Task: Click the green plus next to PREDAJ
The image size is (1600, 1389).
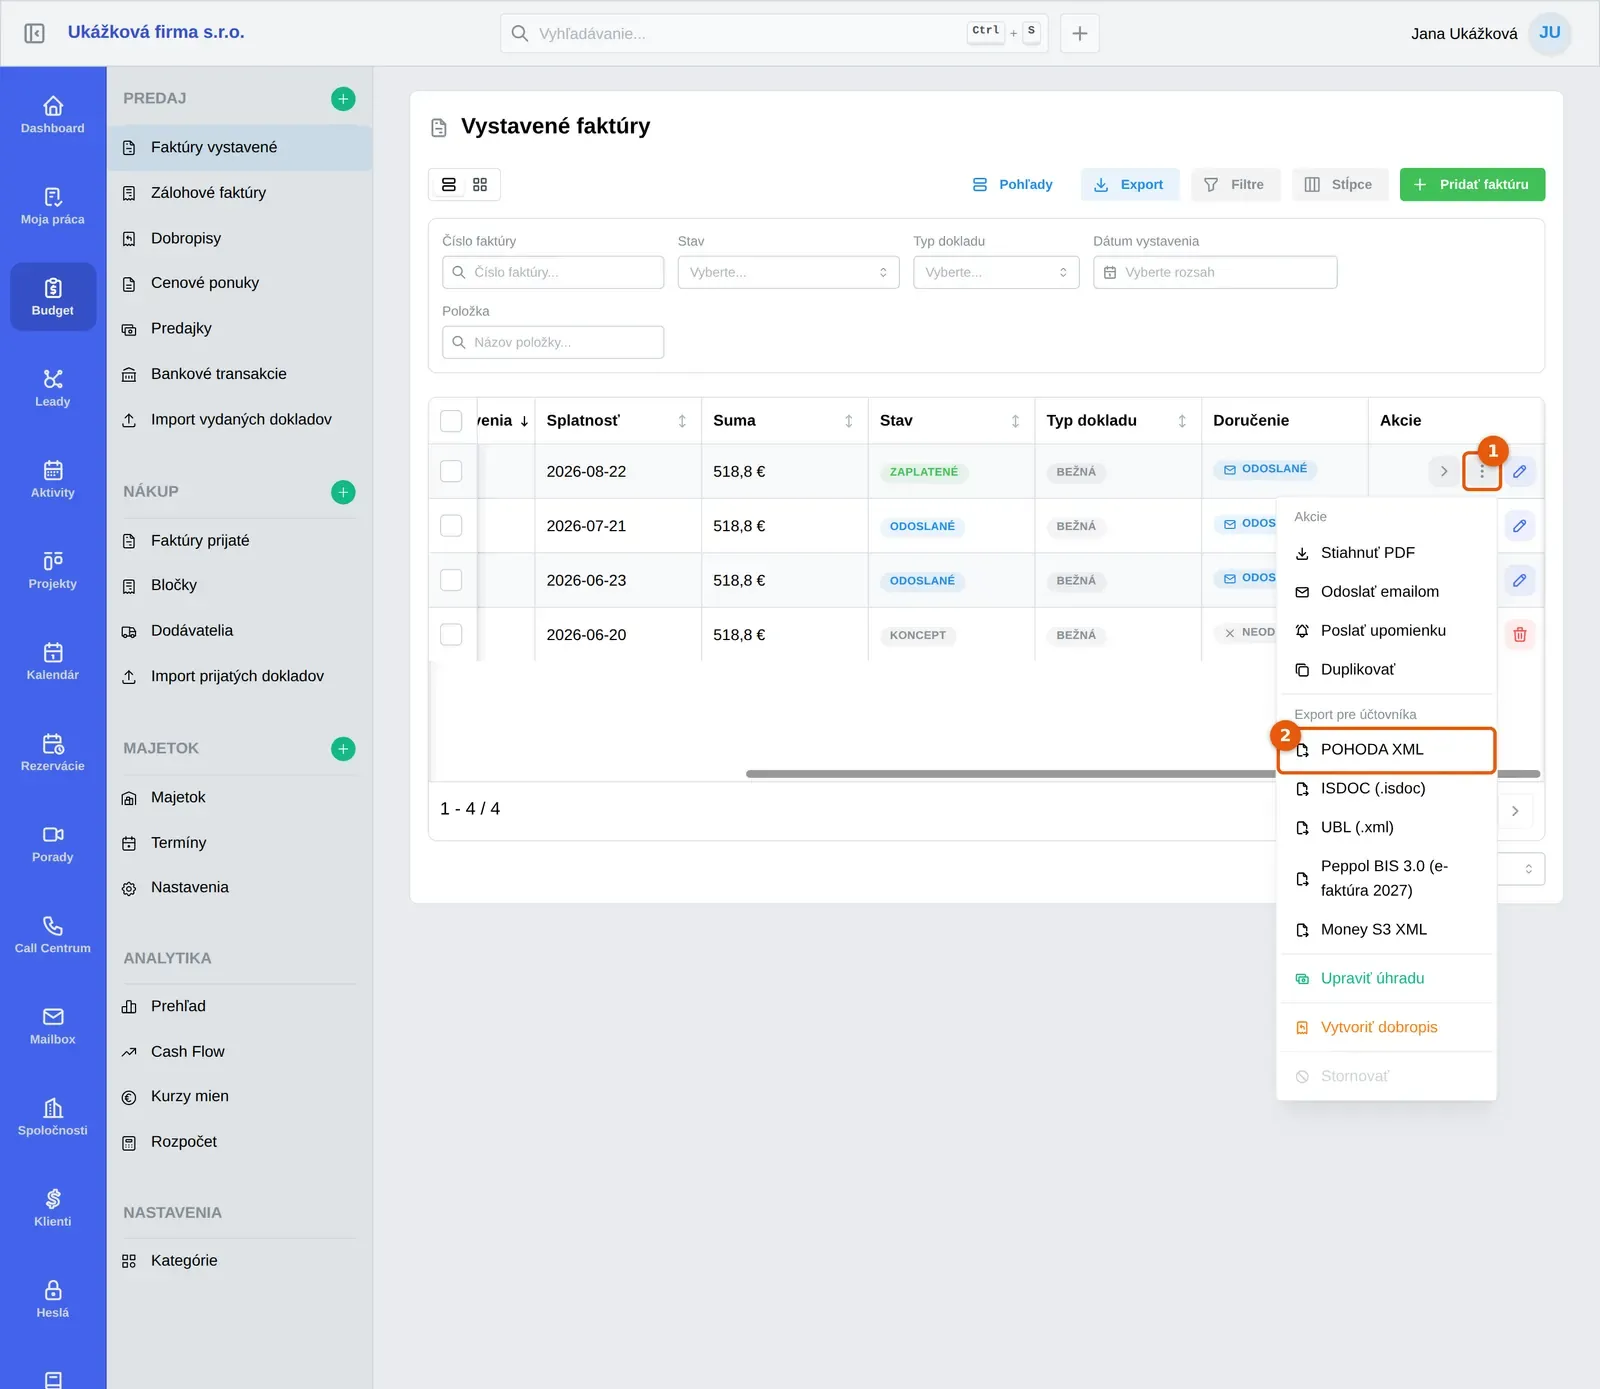Action: (x=343, y=98)
